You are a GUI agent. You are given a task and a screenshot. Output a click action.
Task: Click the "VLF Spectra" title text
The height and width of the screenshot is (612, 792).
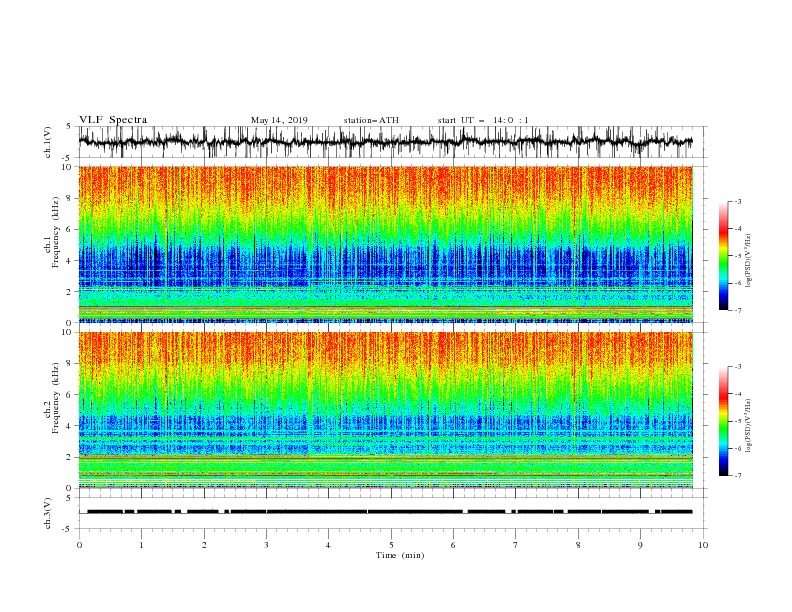click(113, 120)
